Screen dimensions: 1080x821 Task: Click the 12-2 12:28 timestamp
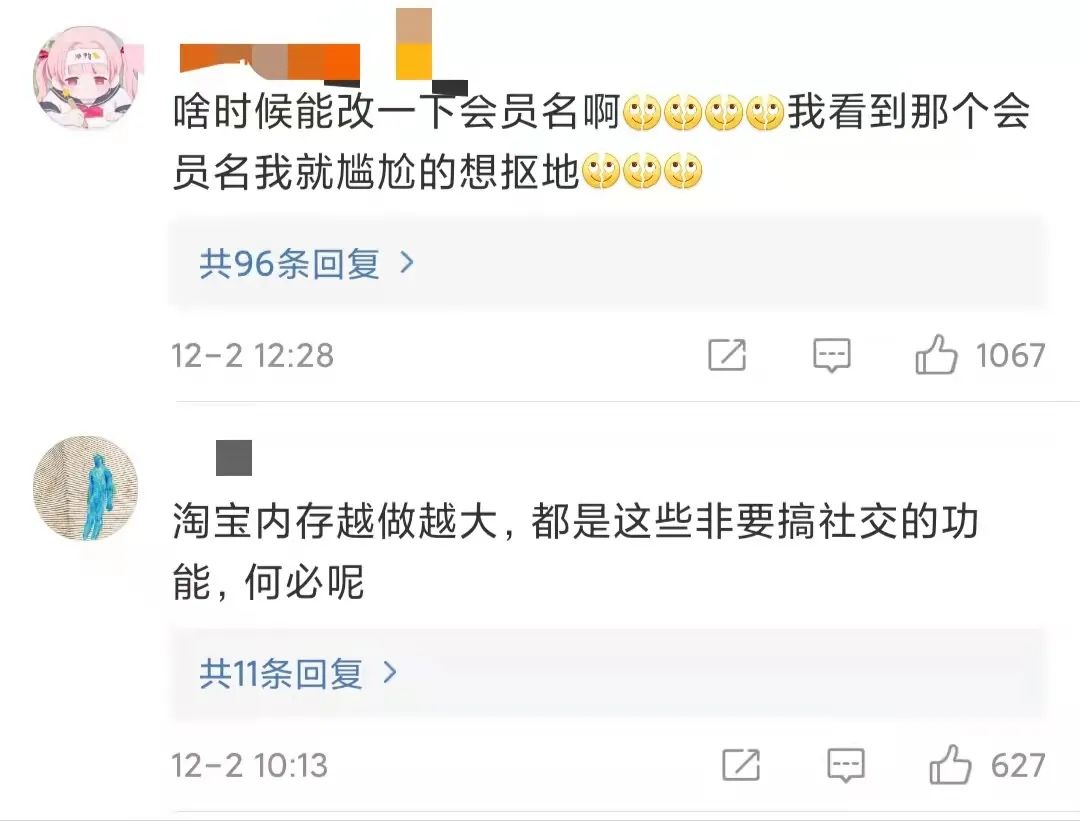(252, 355)
